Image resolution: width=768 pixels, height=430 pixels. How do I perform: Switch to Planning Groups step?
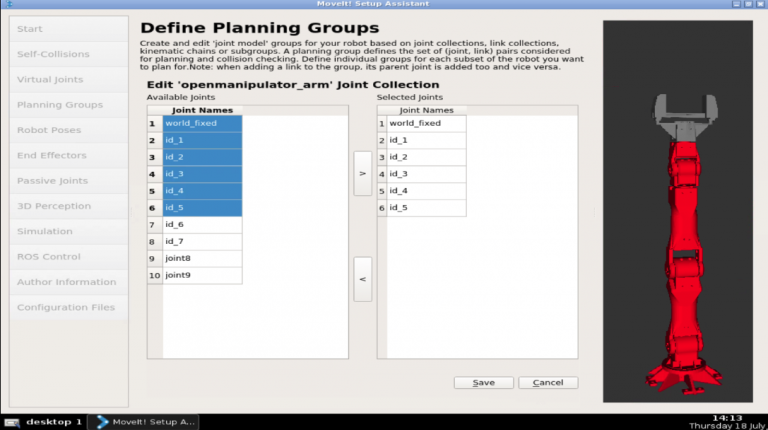coord(69,105)
